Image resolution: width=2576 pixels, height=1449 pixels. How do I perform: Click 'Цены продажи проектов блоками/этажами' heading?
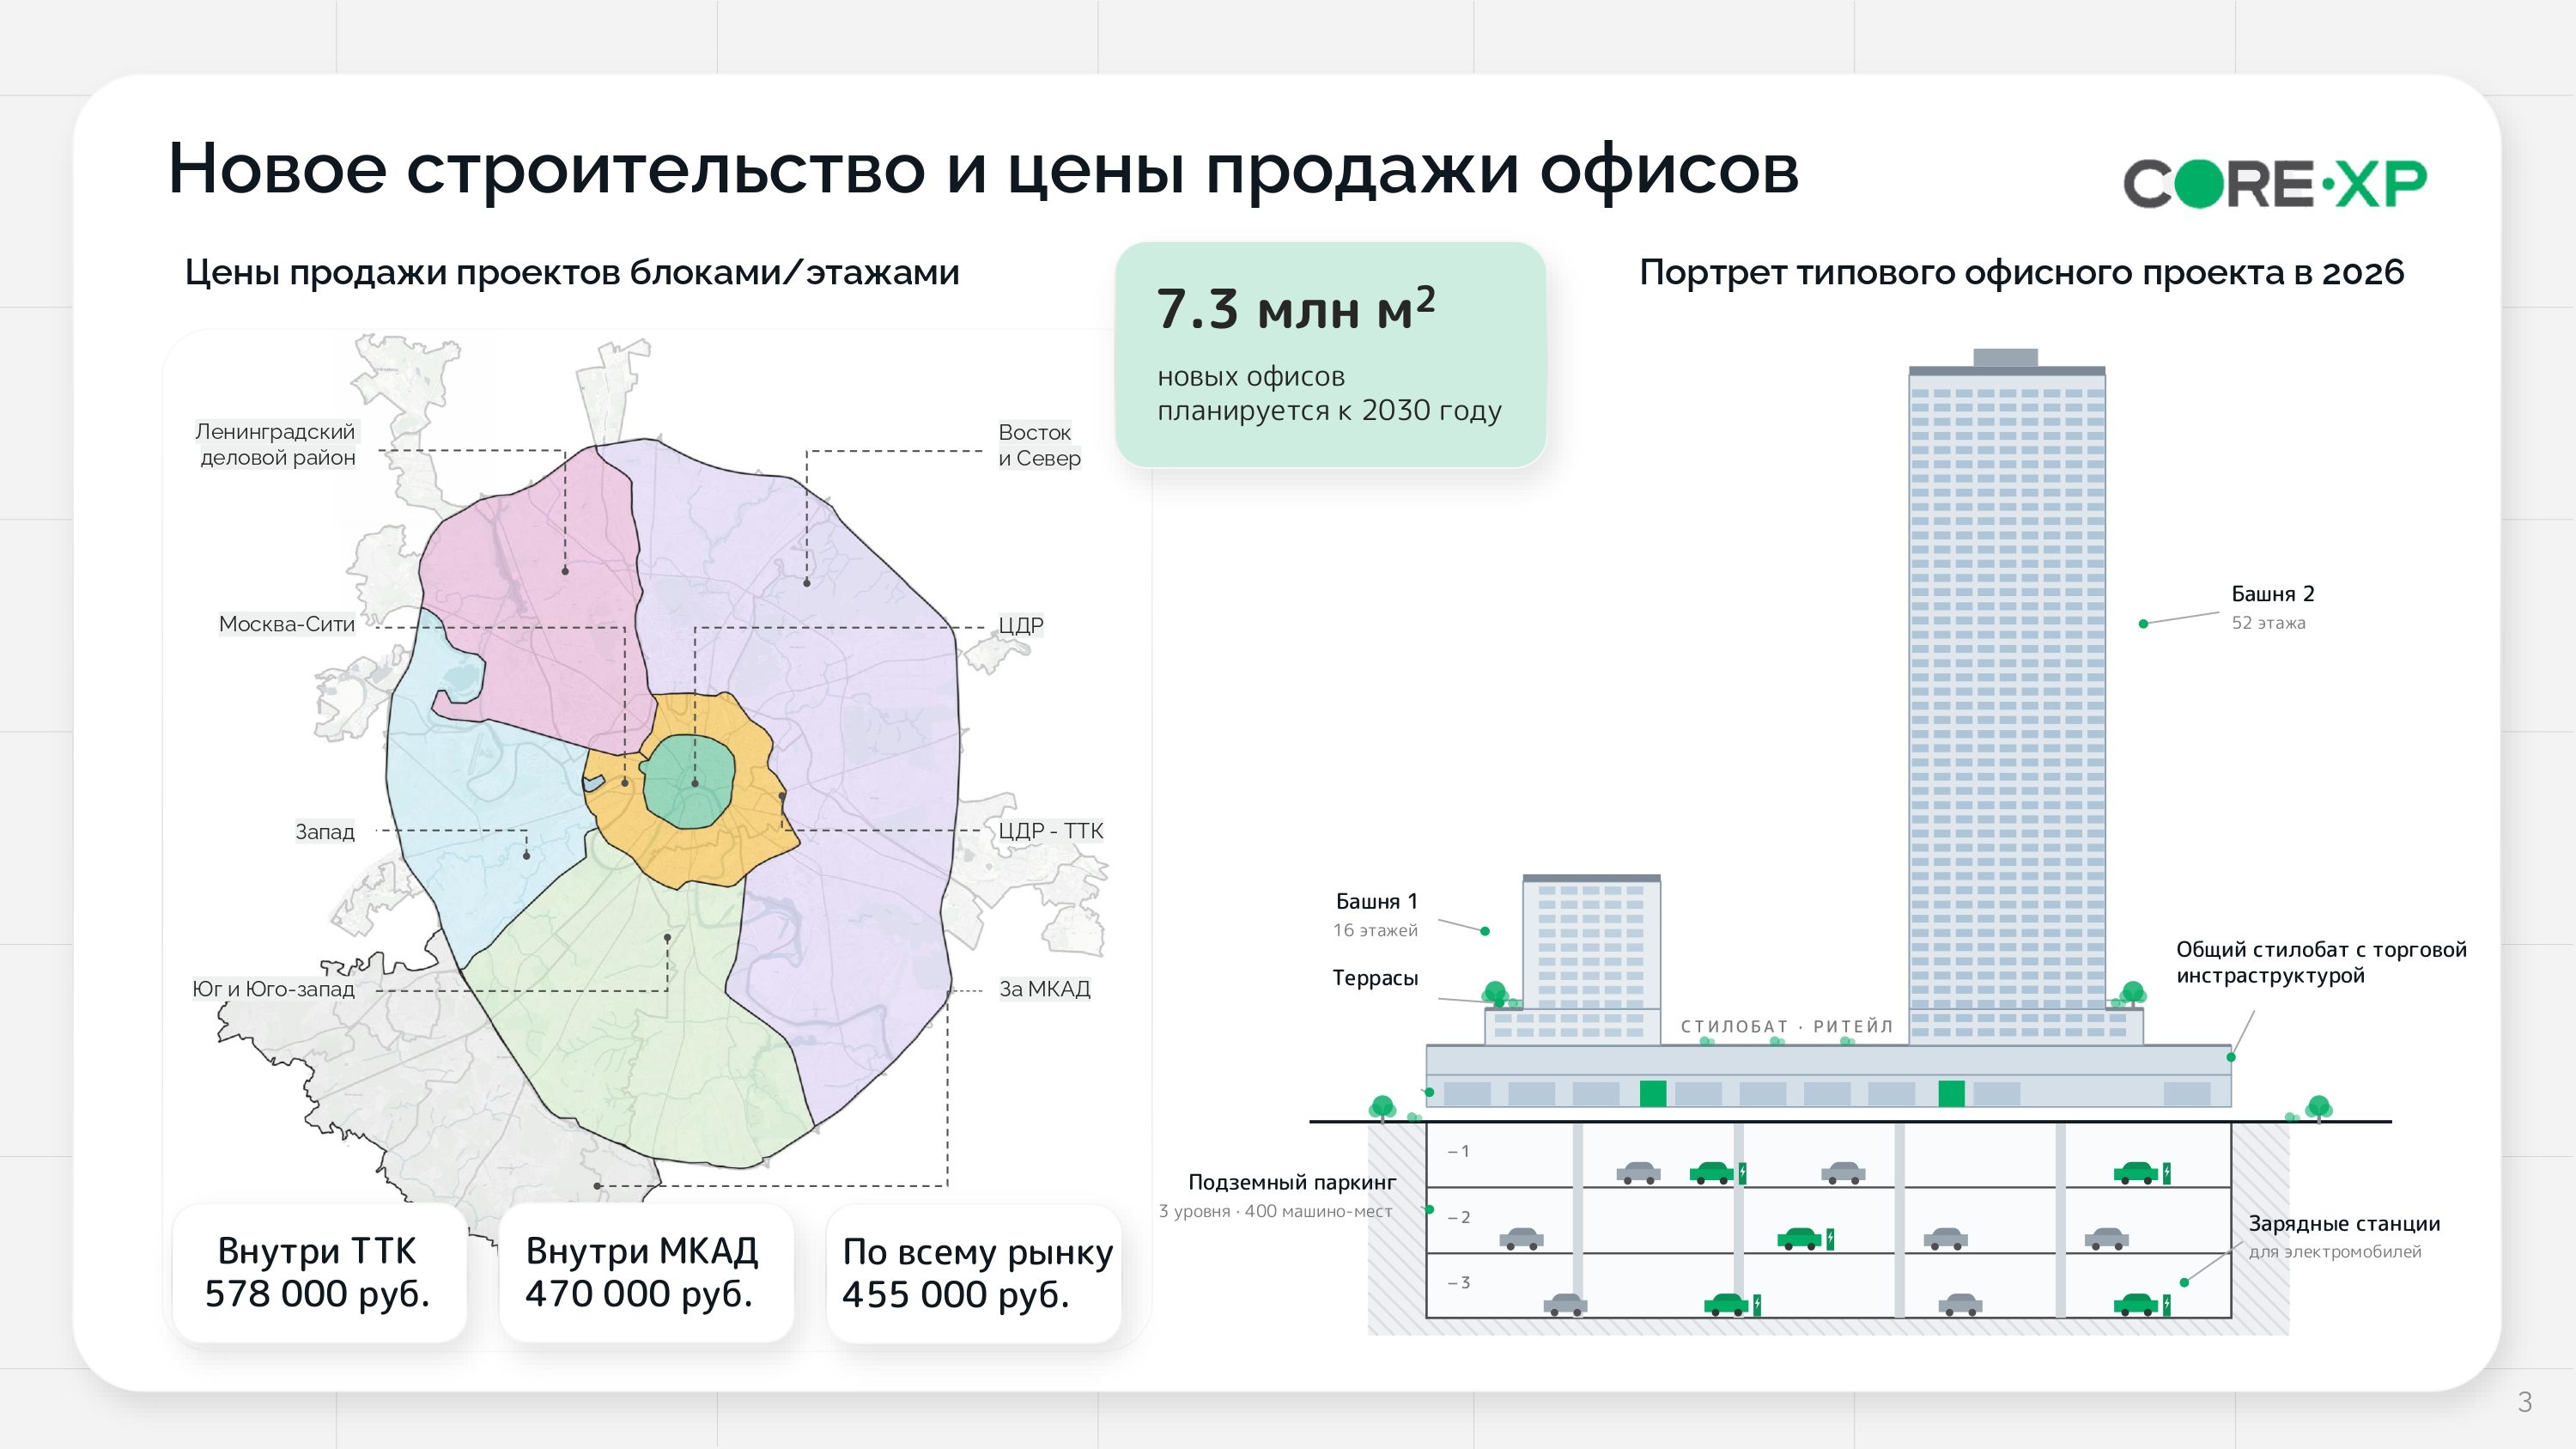click(x=572, y=272)
